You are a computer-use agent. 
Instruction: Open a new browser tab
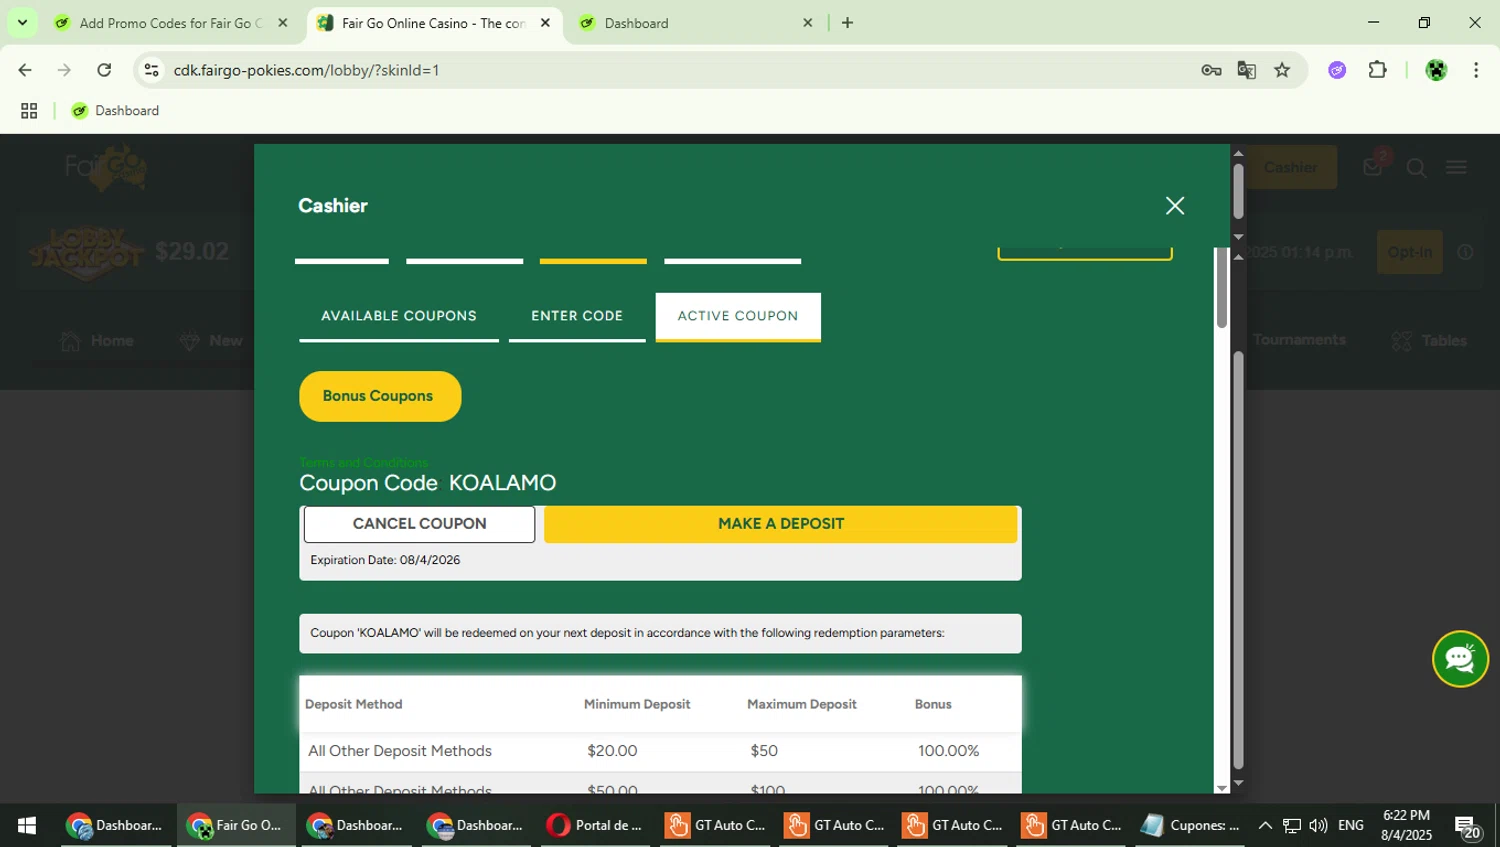pyautogui.click(x=847, y=23)
